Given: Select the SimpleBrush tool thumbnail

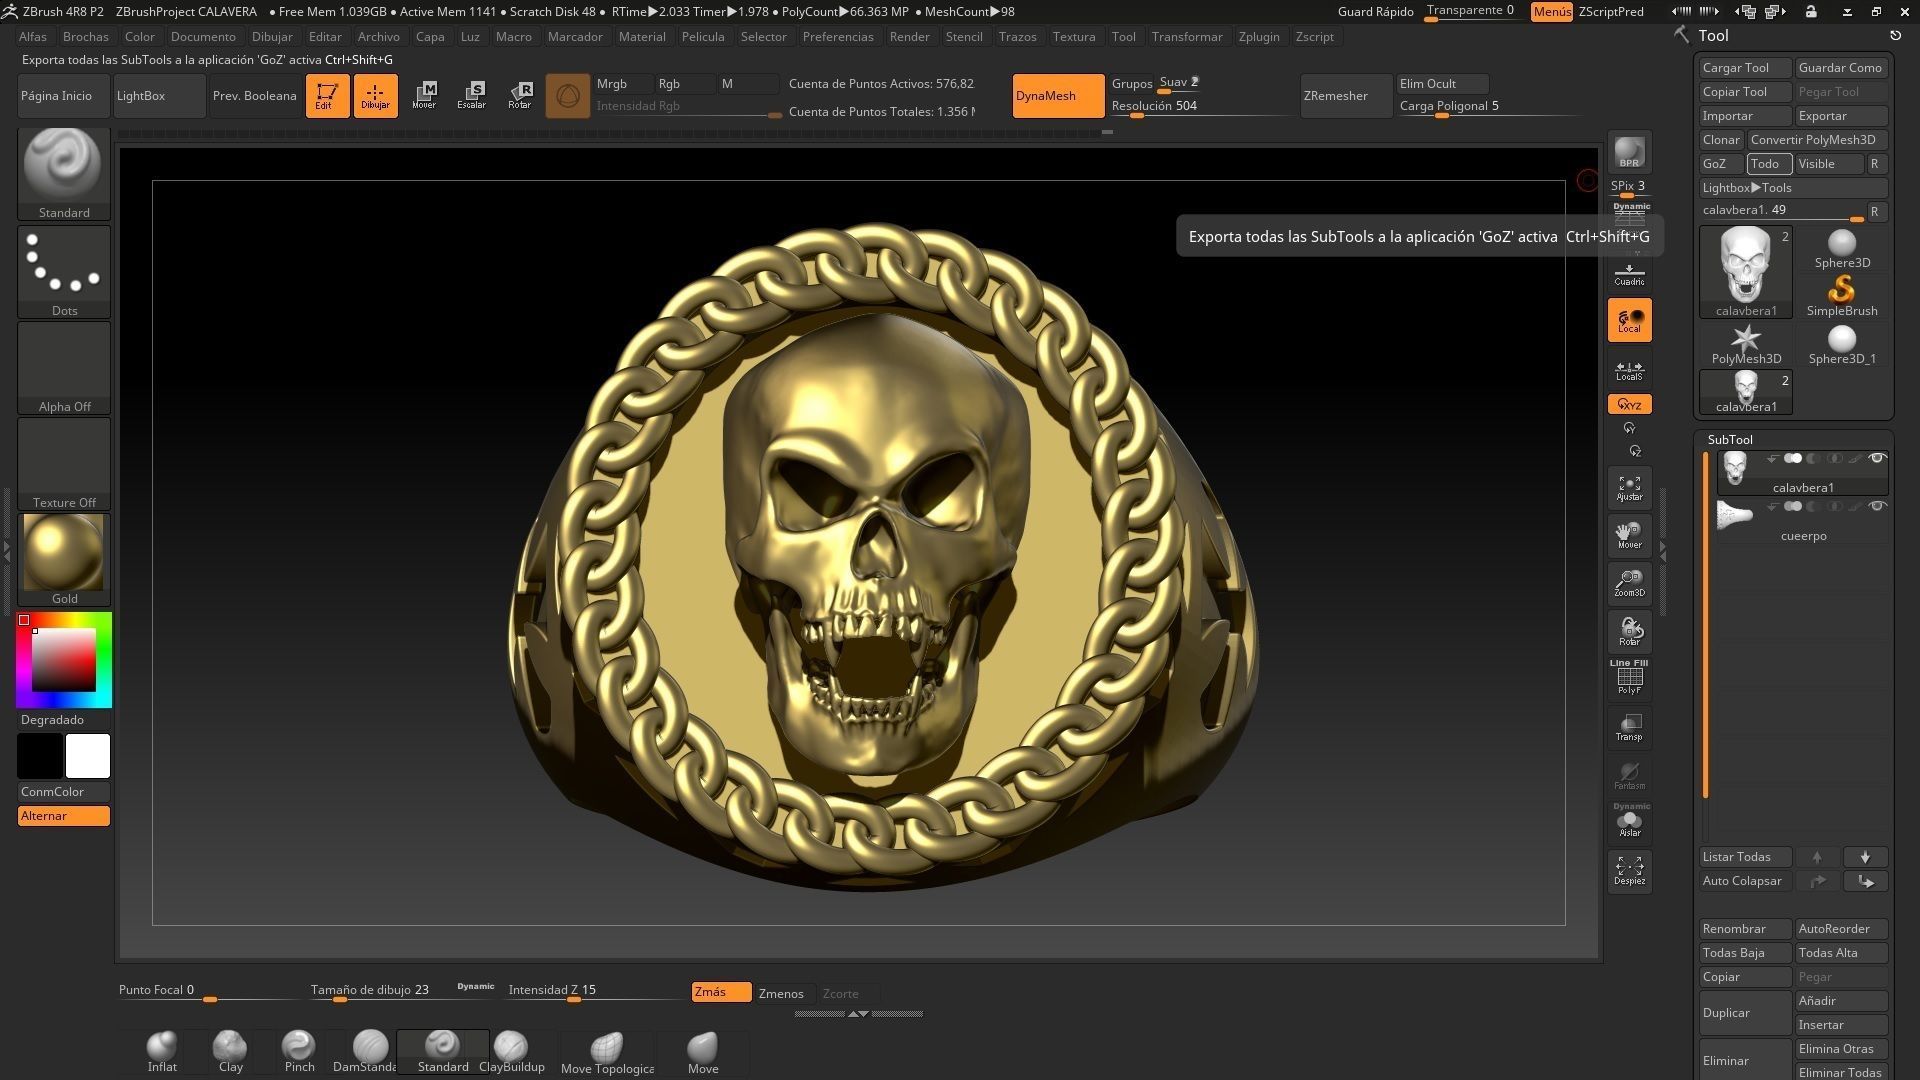Looking at the screenshot, I should (x=1842, y=297).
